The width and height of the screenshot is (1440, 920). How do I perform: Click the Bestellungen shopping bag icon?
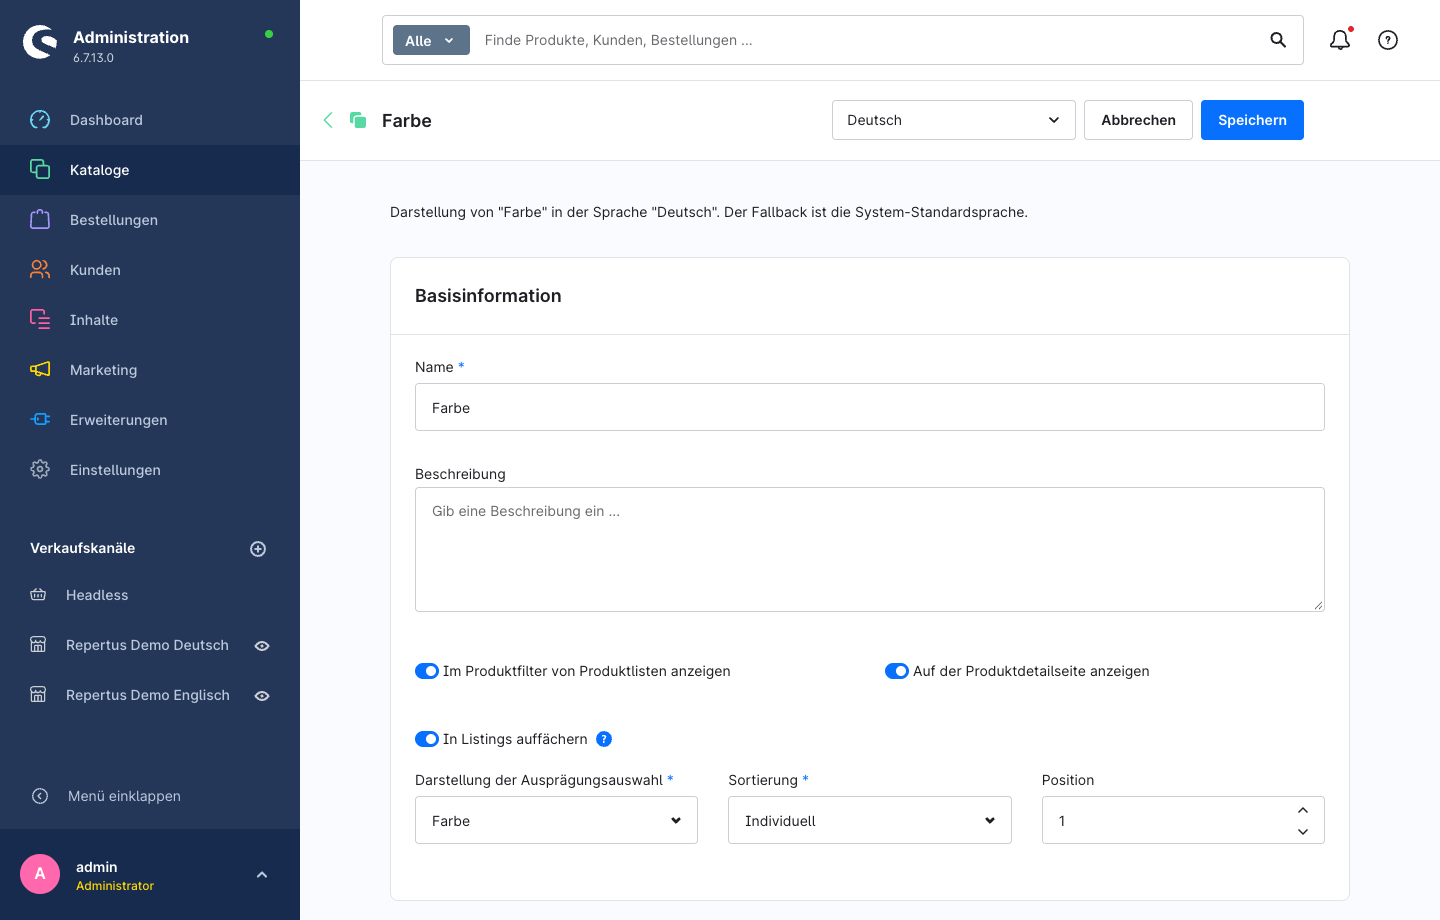tap(40, 219)
